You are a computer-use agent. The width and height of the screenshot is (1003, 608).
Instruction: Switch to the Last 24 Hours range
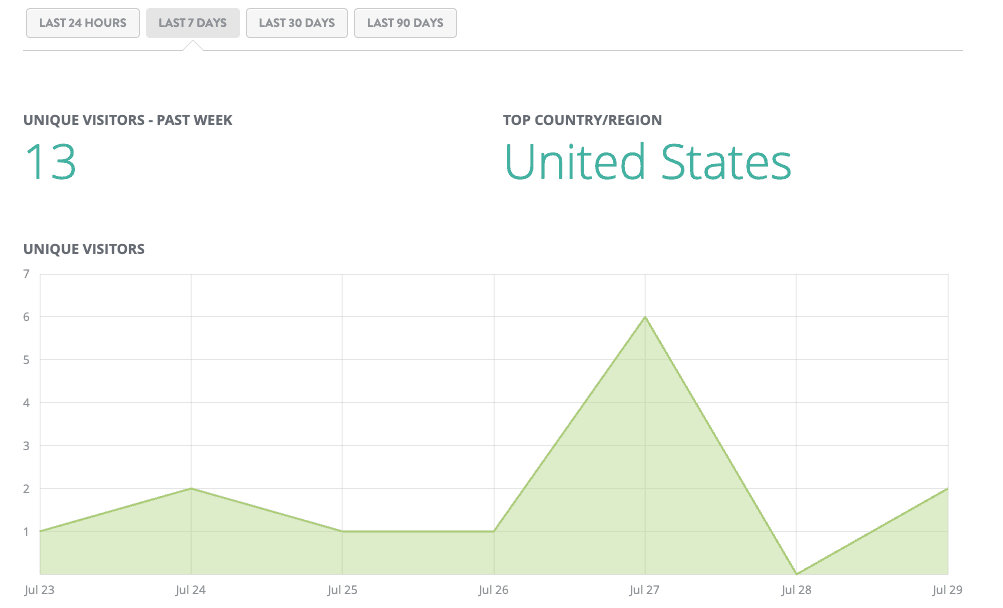coord(83,23)
